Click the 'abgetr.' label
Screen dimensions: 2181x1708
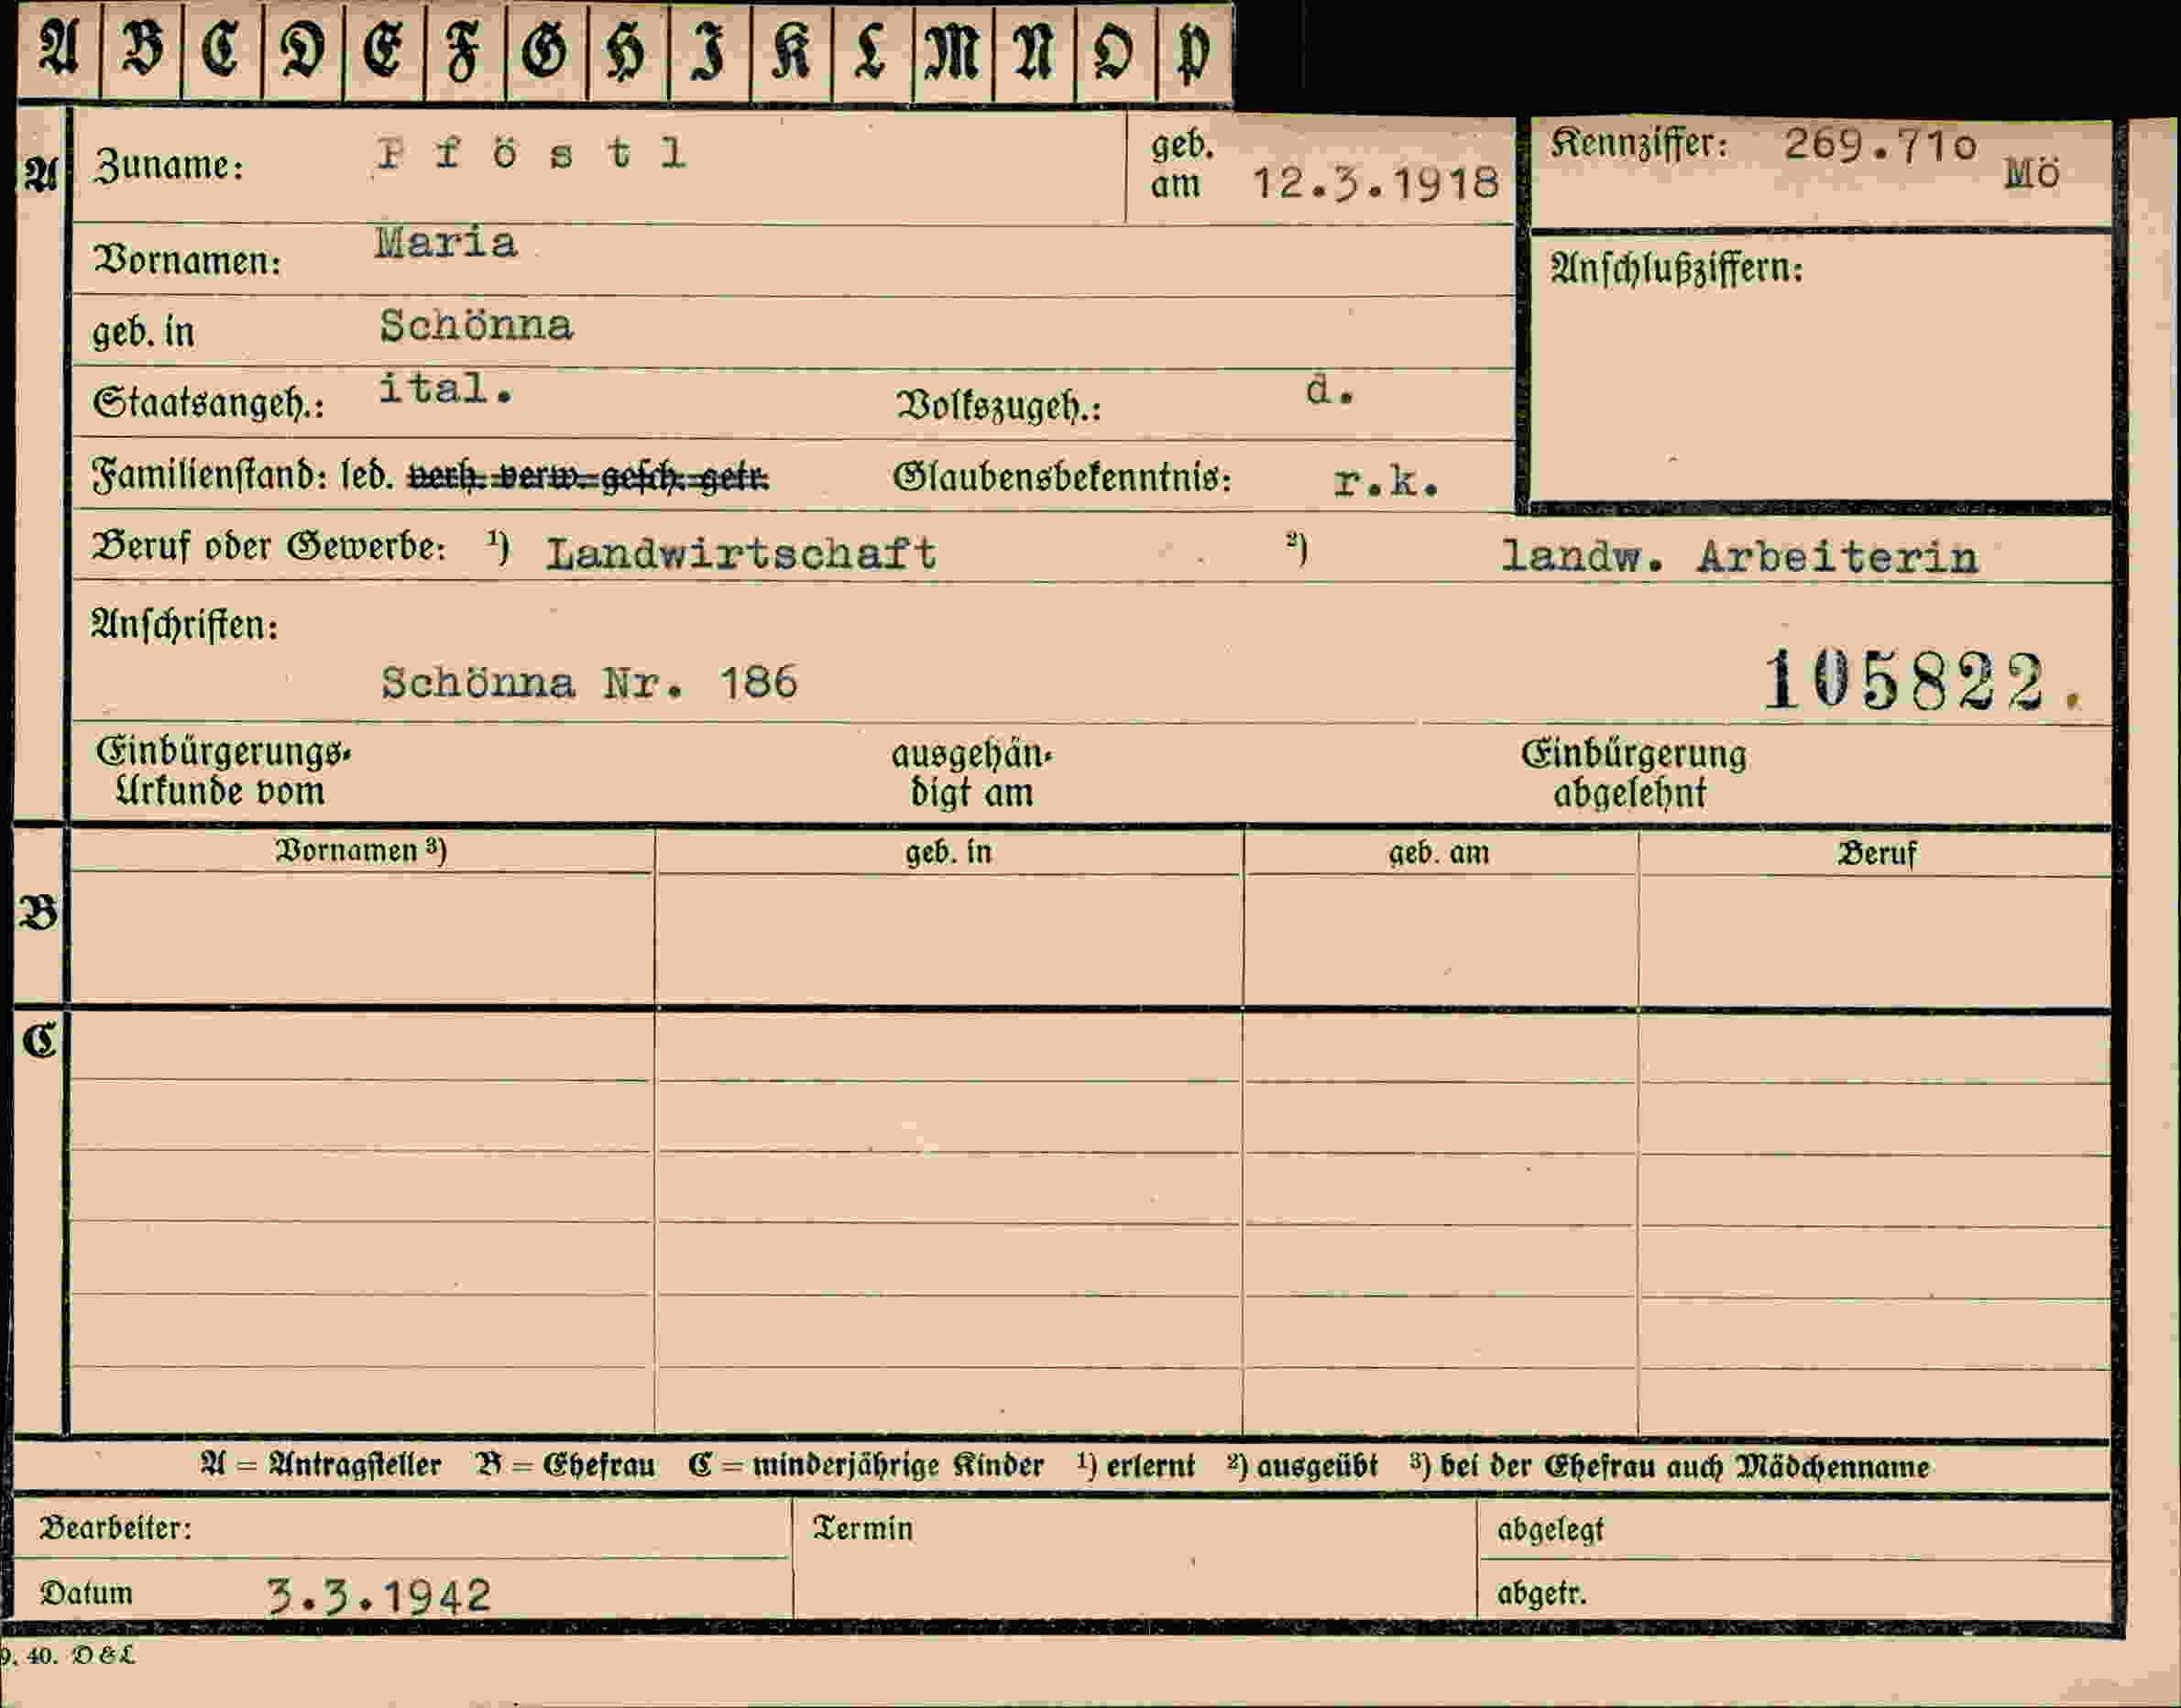pos(1541,1593)
